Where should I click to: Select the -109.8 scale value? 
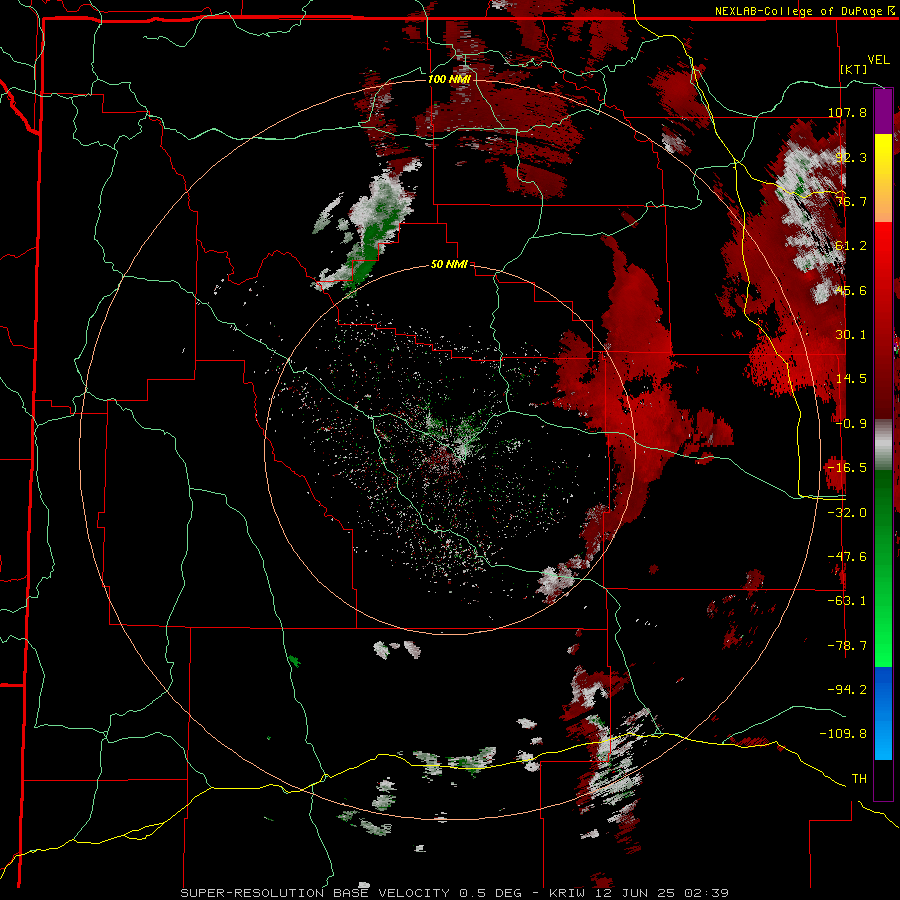point(843,734)
